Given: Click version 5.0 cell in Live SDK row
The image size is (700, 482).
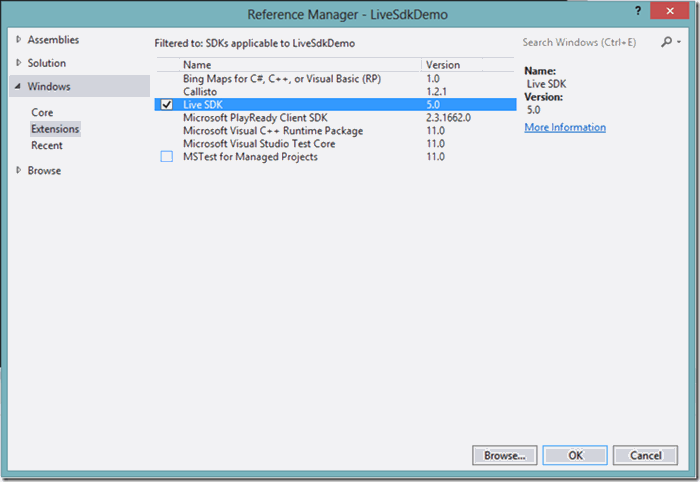Looking at the screenshot, I should tap(433, 105).
